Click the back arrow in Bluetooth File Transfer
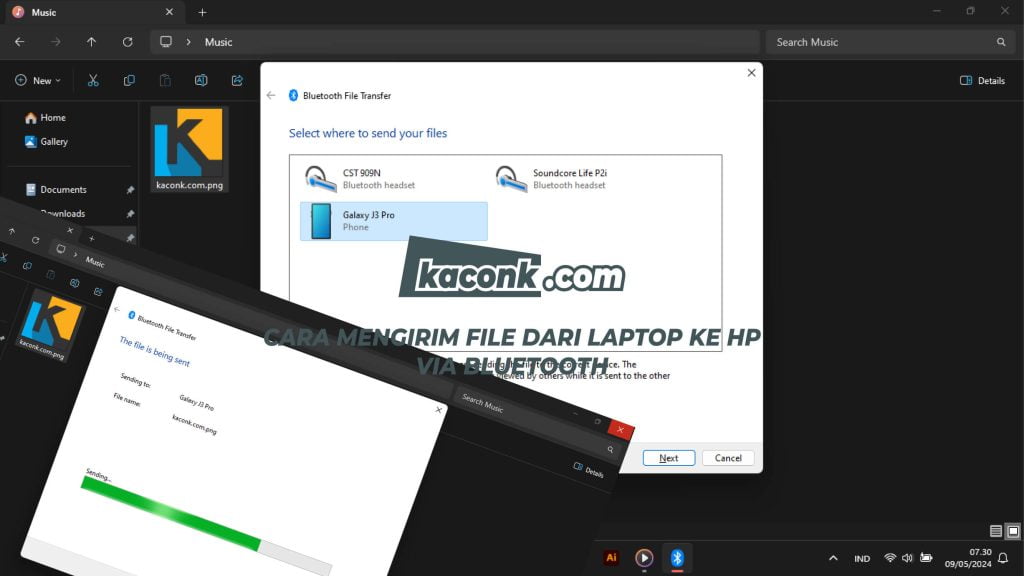 [x=271, y=95]
